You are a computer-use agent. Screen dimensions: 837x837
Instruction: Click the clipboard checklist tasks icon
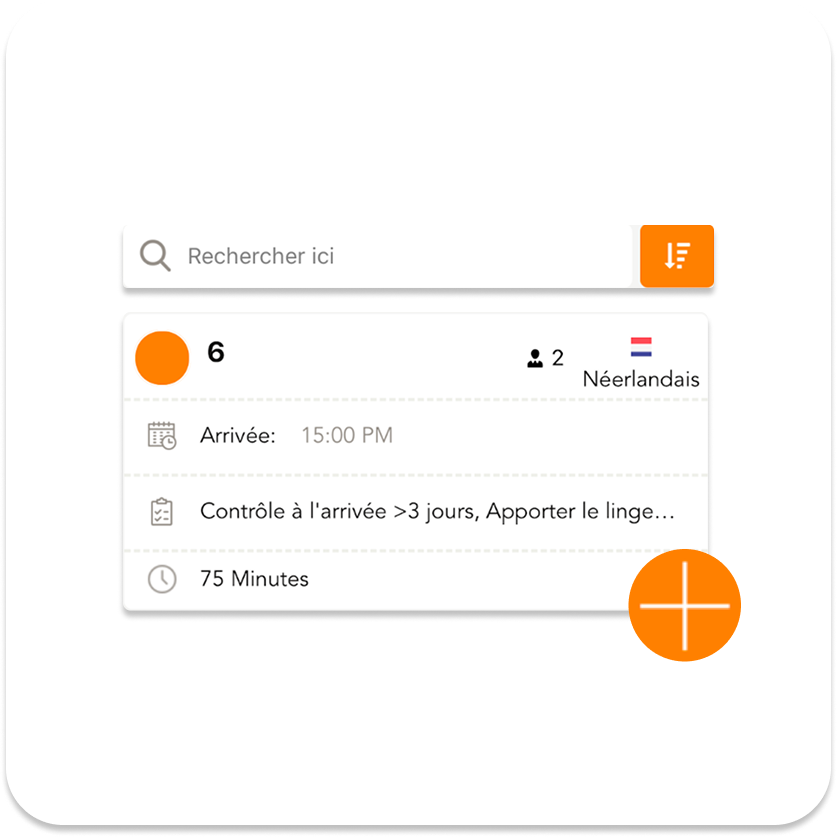pos(162,512)
